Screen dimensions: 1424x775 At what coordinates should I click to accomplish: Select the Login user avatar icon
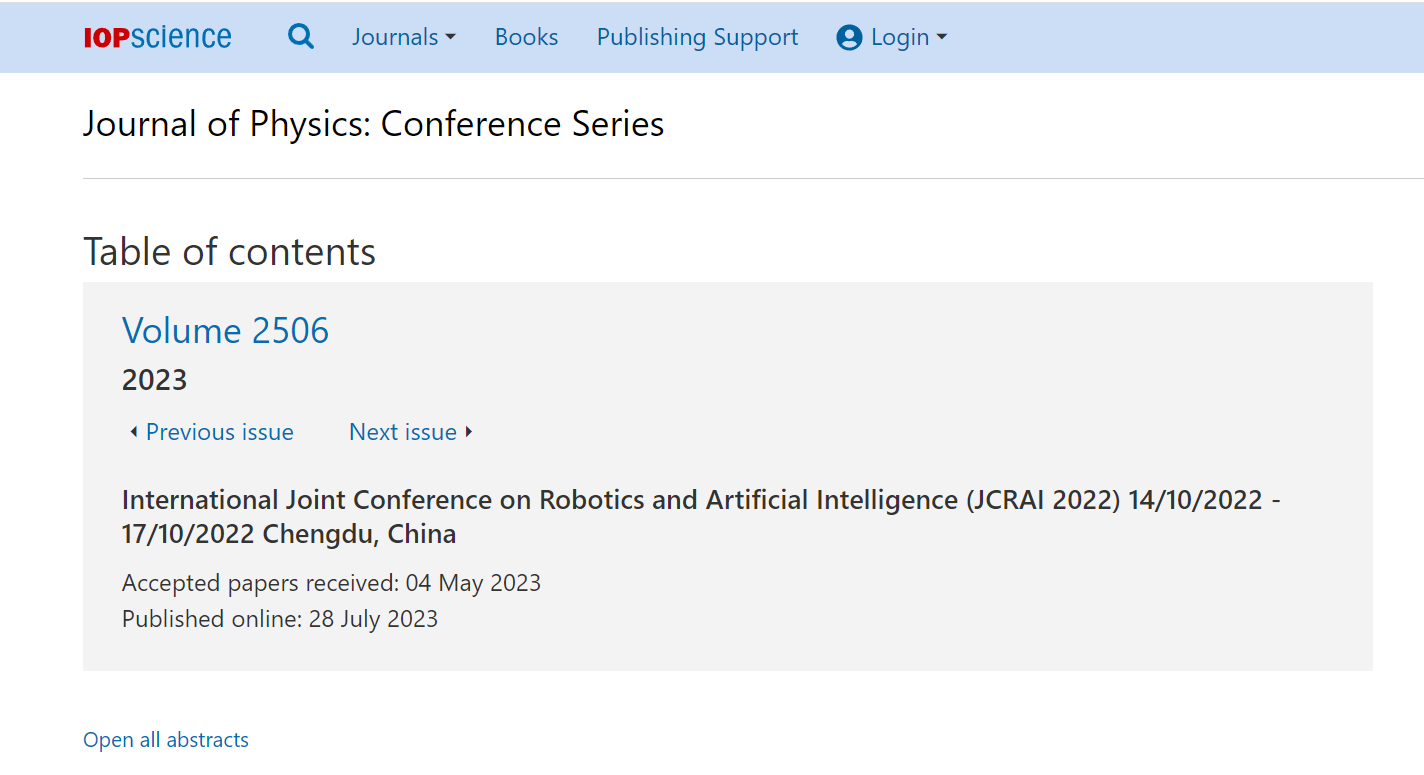[849, 38]
